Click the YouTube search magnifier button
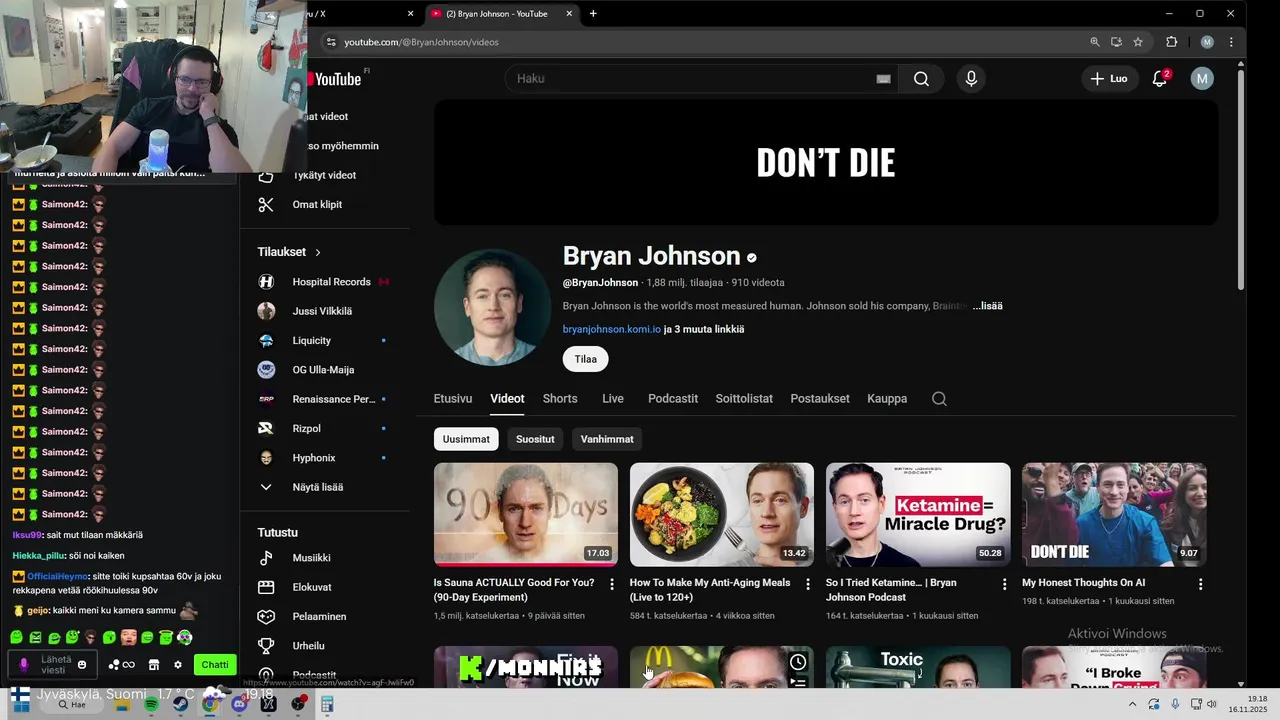This screenshot has height=720, width=1280. (x=921, y=79)
